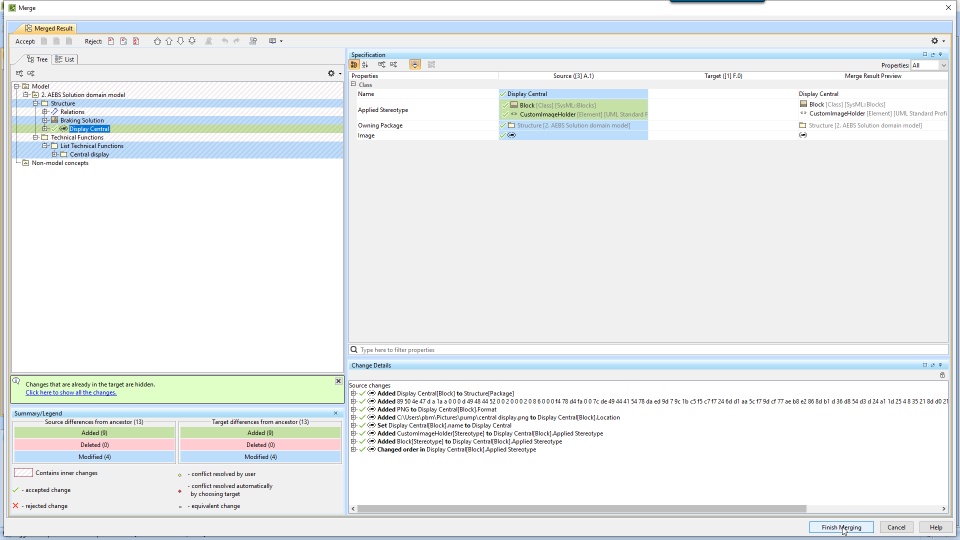Toggle accepted checkmark on Block stereotype source
This screenshot has height=540, width=960.
click(x=505, y=105)
